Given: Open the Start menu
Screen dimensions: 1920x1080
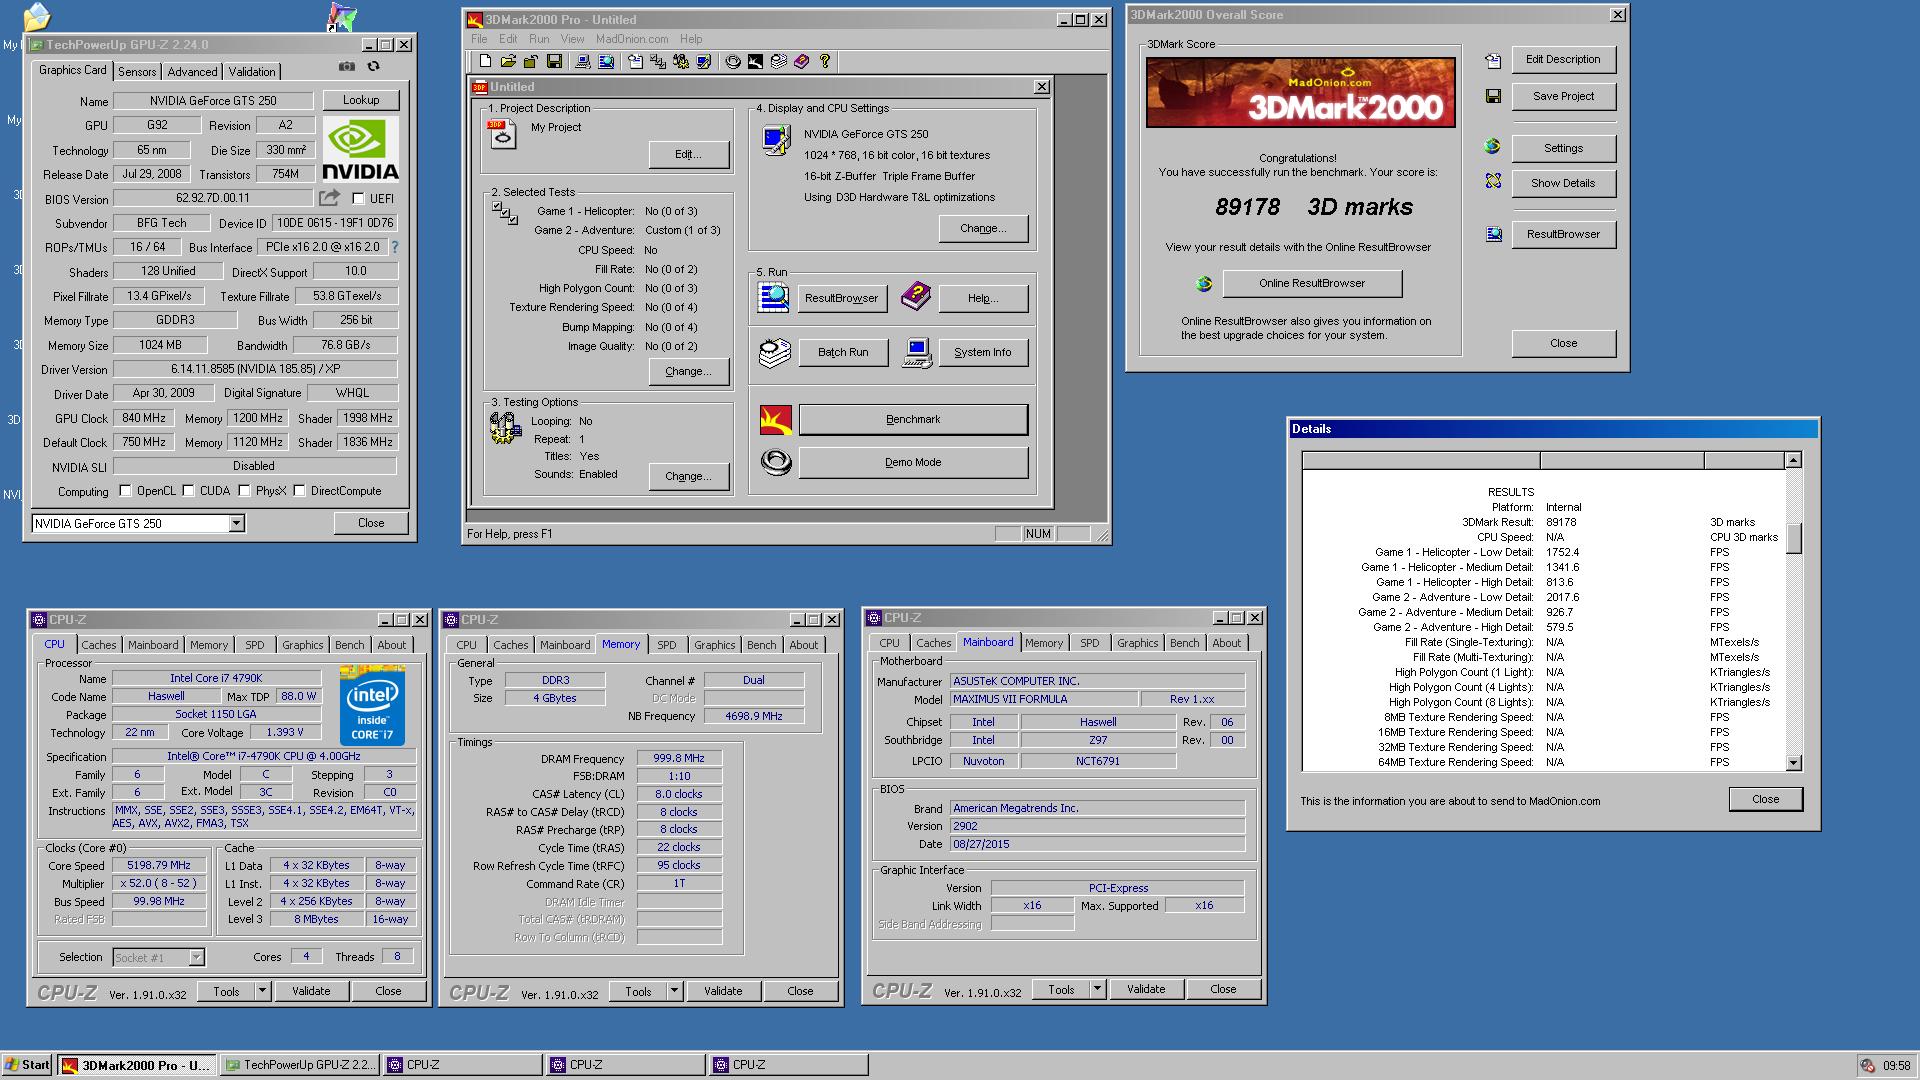Looking at the screenshot, I should (x=26, y=1065).
